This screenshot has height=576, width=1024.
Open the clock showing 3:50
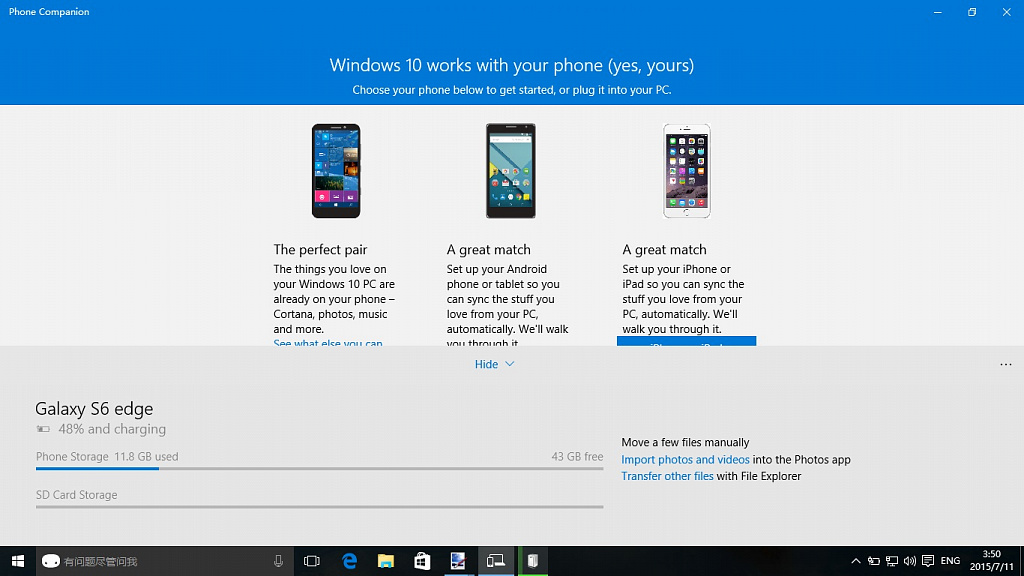pos(991,561)
